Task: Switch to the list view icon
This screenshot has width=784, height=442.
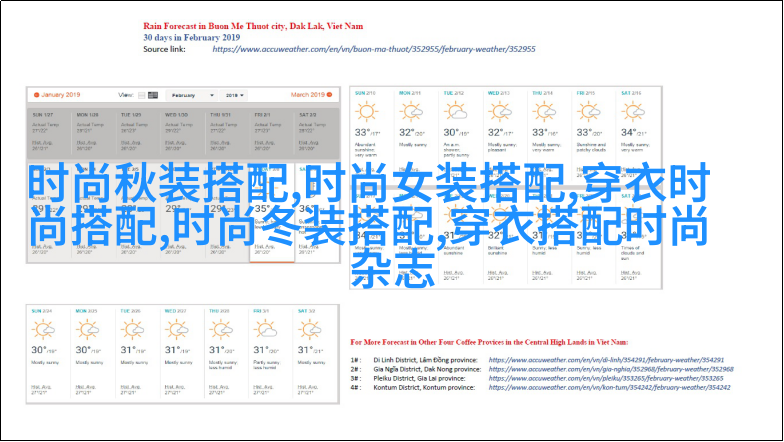Action: [x=142, y=95]
